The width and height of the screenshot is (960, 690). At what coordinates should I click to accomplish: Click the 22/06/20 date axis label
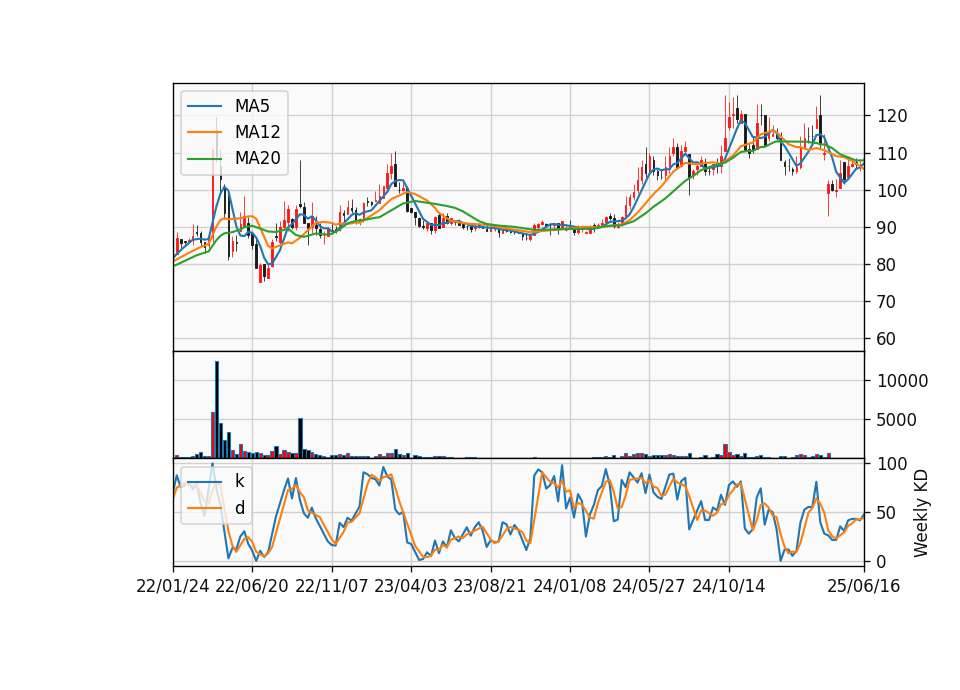point(252,586)
